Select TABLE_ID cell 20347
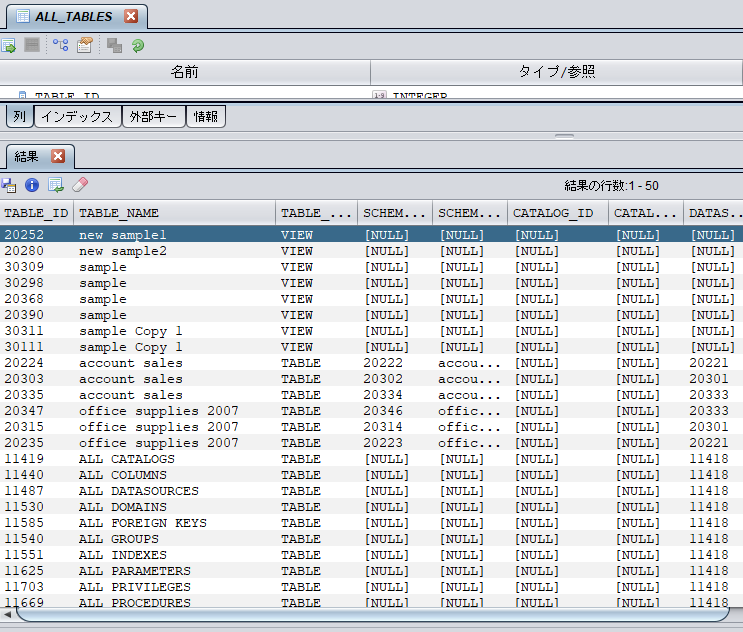The height and width of the screenshot is (632, 743). pyautogui.click(x=36, y=411)
